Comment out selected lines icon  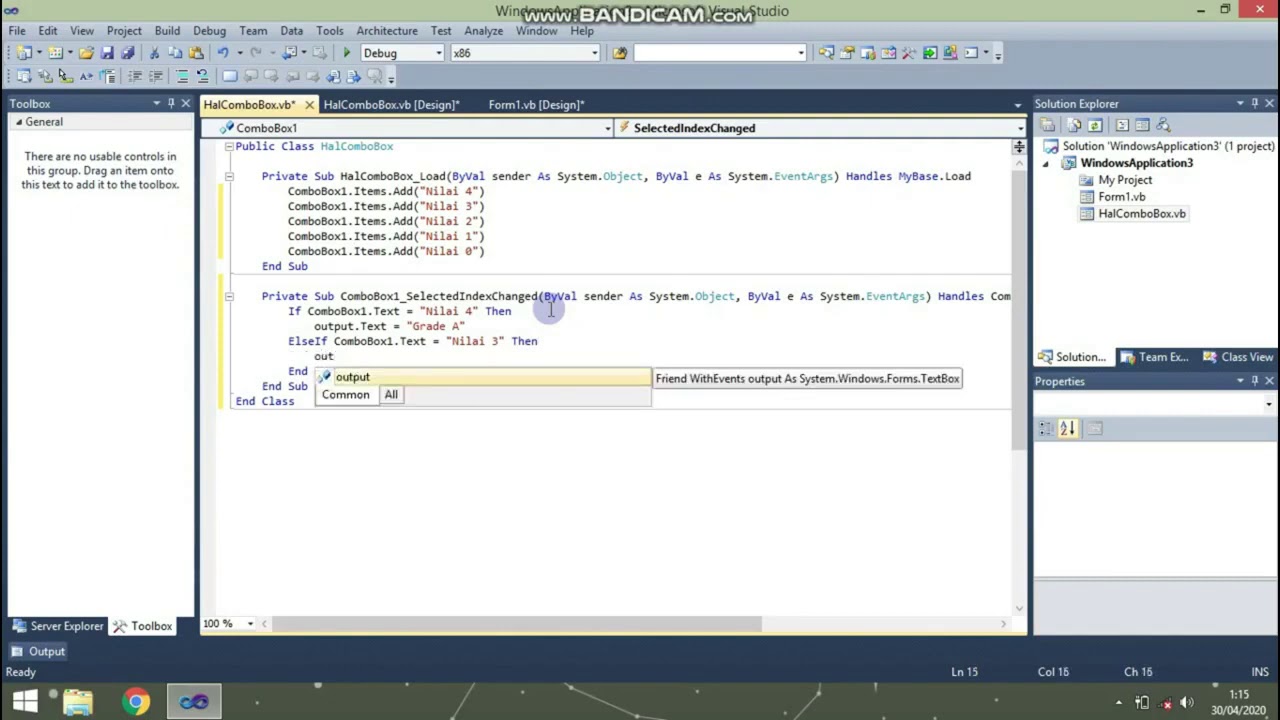182,76
